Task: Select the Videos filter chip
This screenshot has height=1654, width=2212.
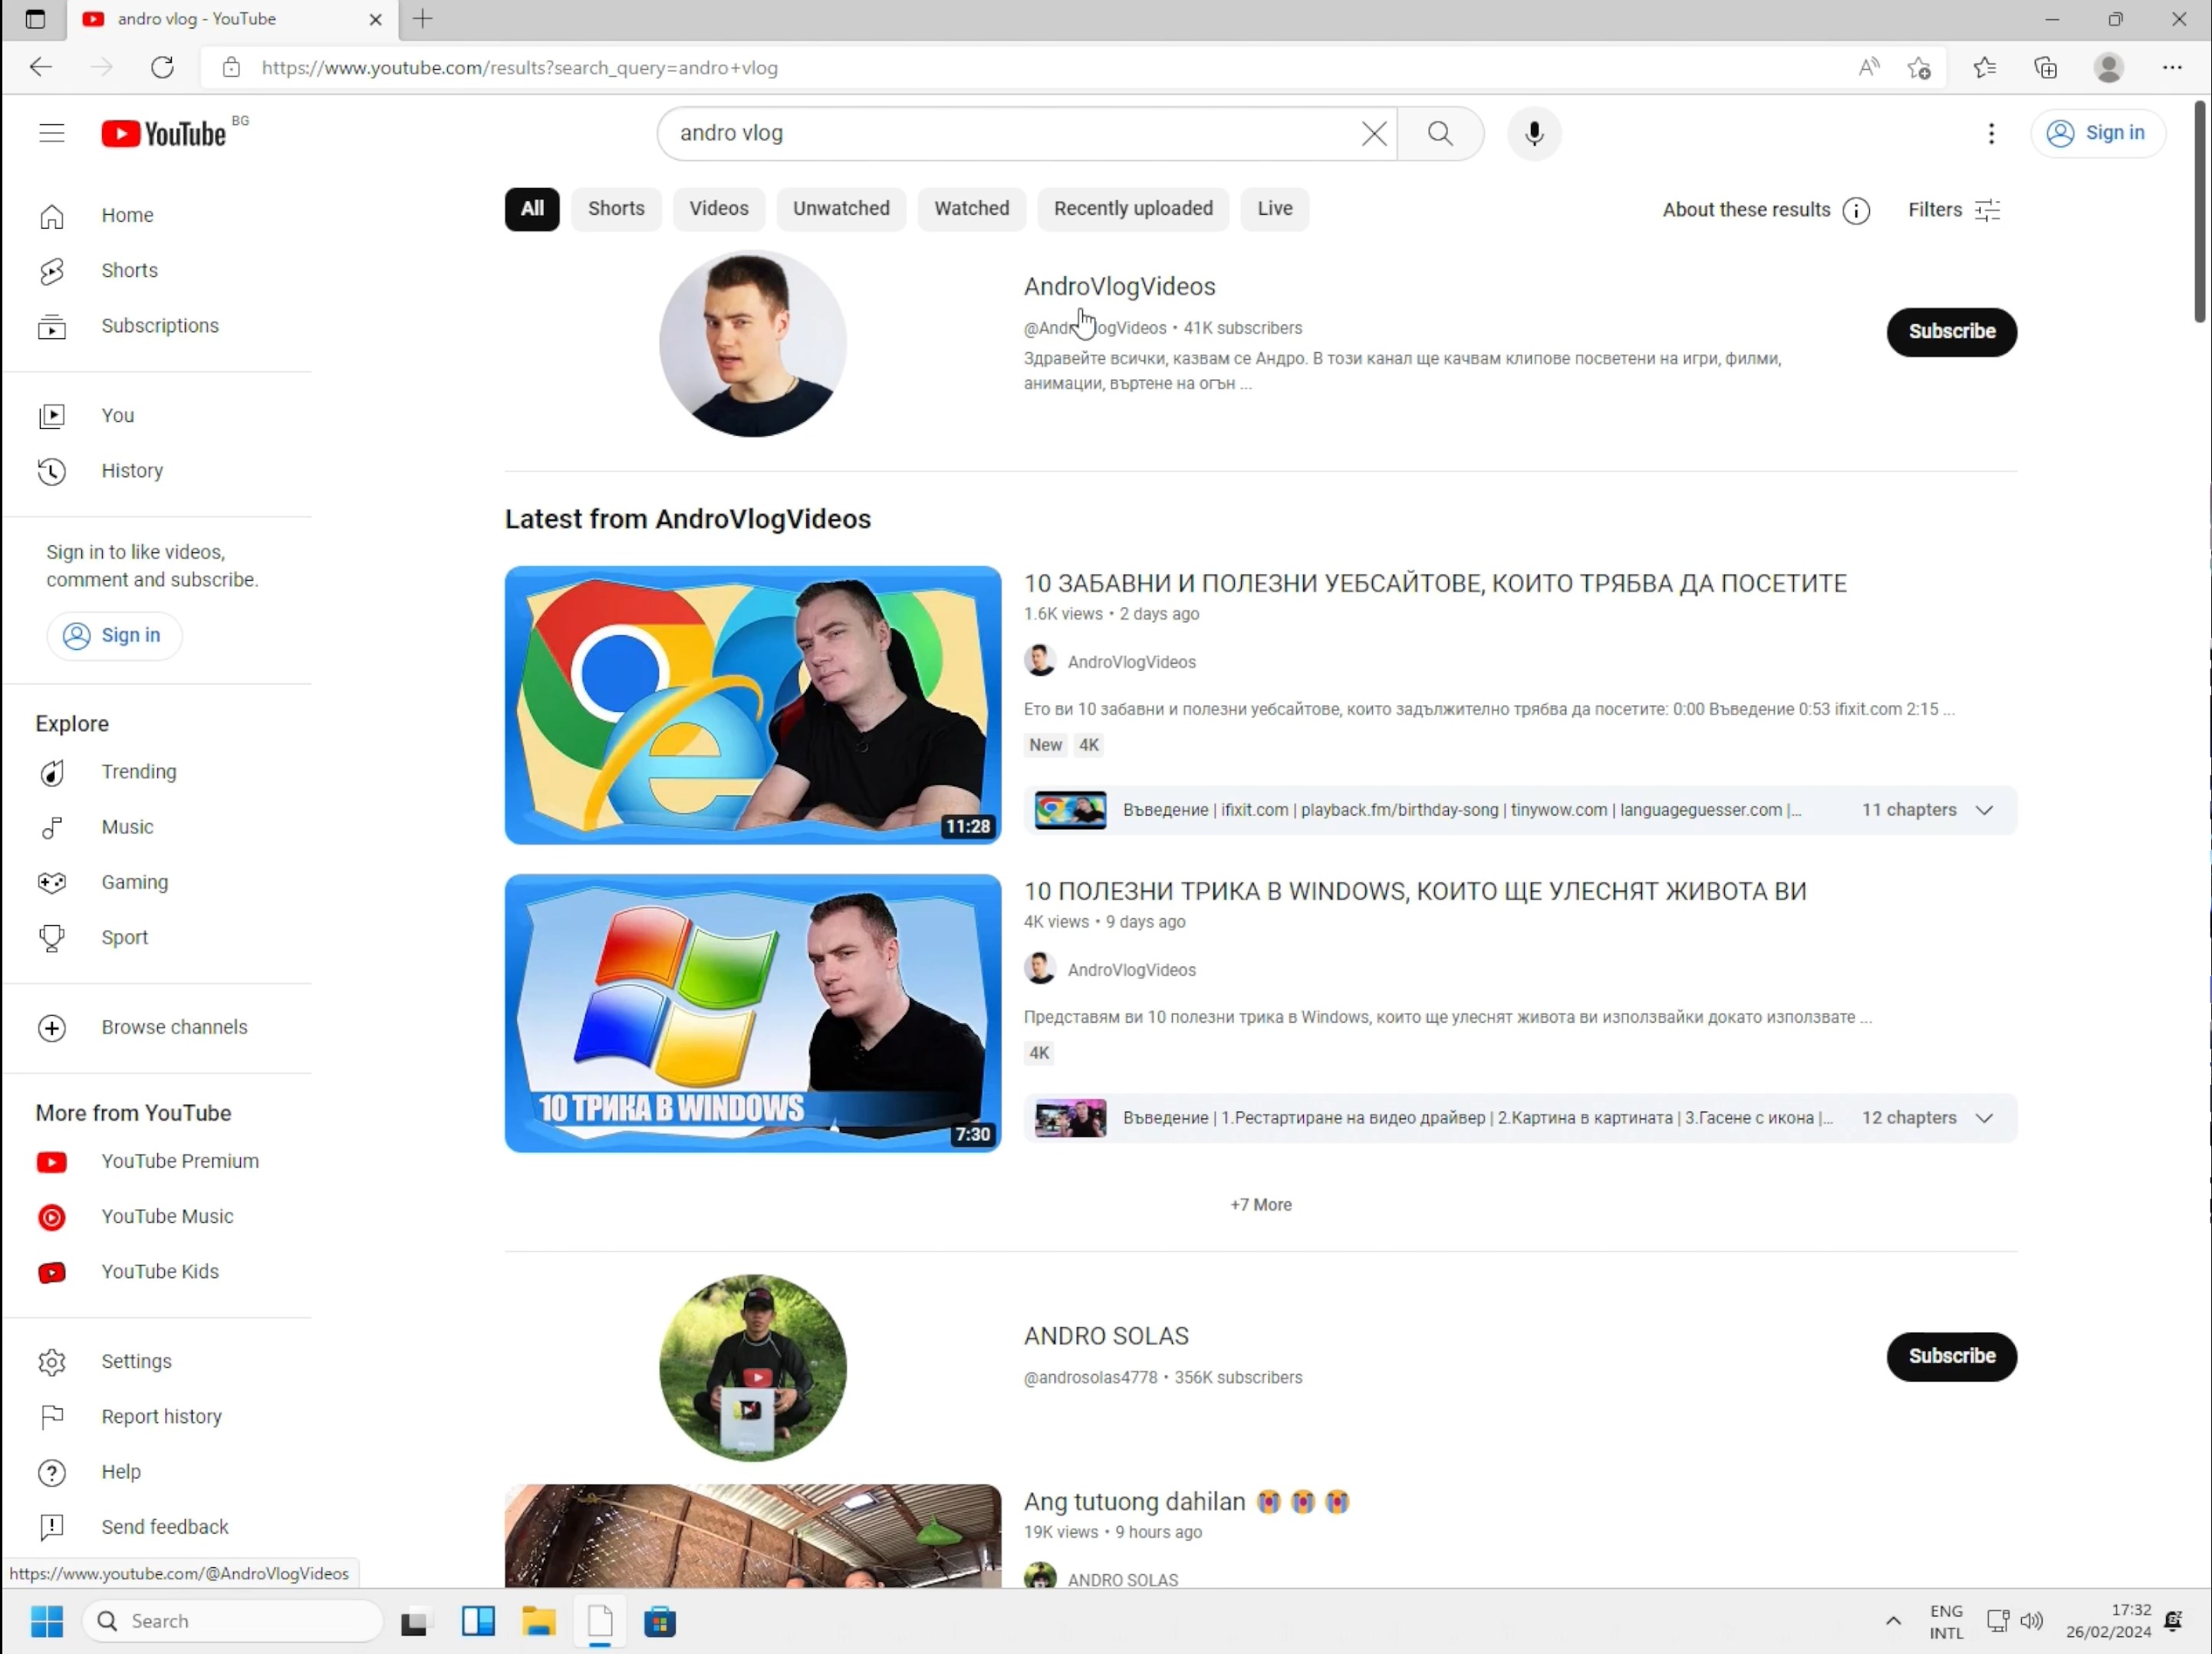Action: coord(718,209)
